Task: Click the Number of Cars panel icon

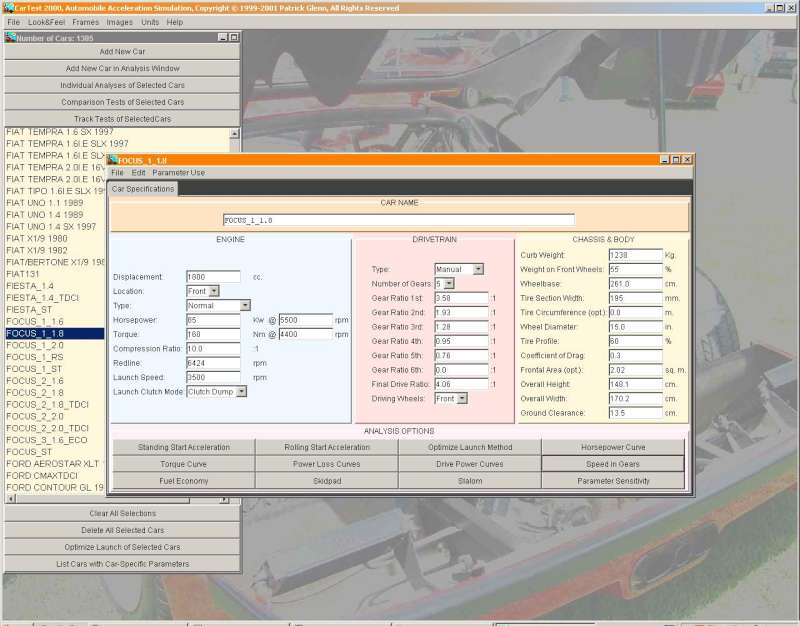Action: click(x=10, y=37)
